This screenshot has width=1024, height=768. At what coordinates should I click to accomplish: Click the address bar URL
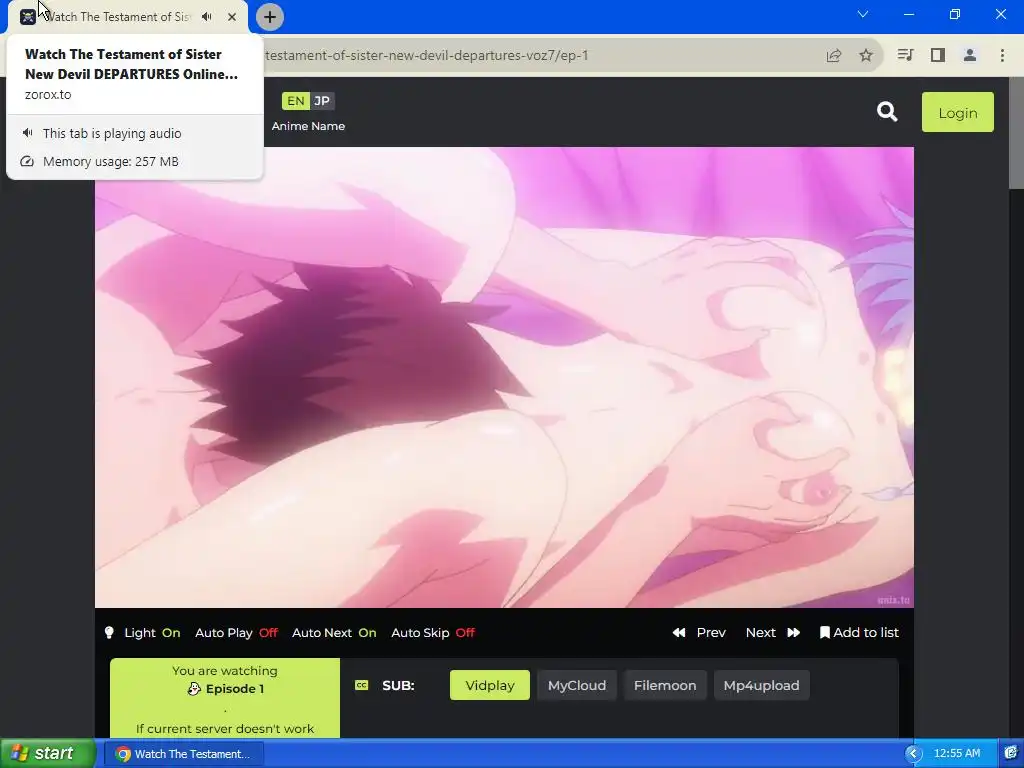426,56
